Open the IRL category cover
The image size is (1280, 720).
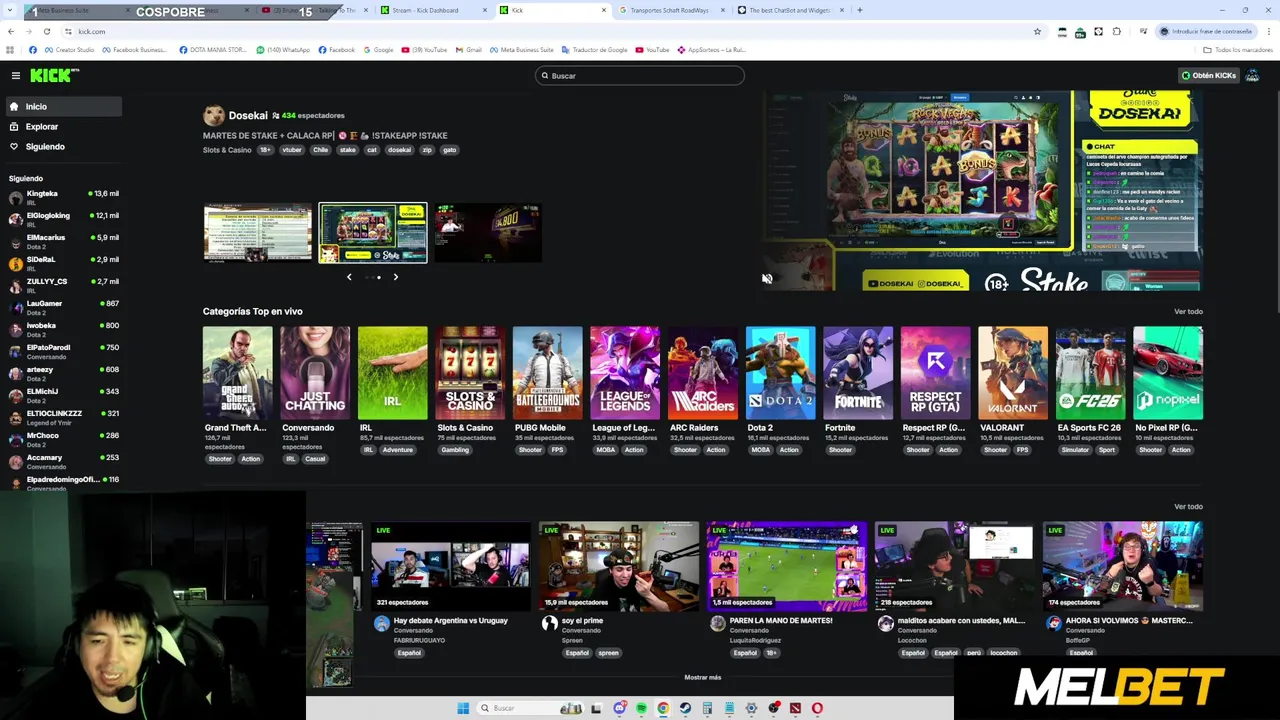[x=392, y=373]
